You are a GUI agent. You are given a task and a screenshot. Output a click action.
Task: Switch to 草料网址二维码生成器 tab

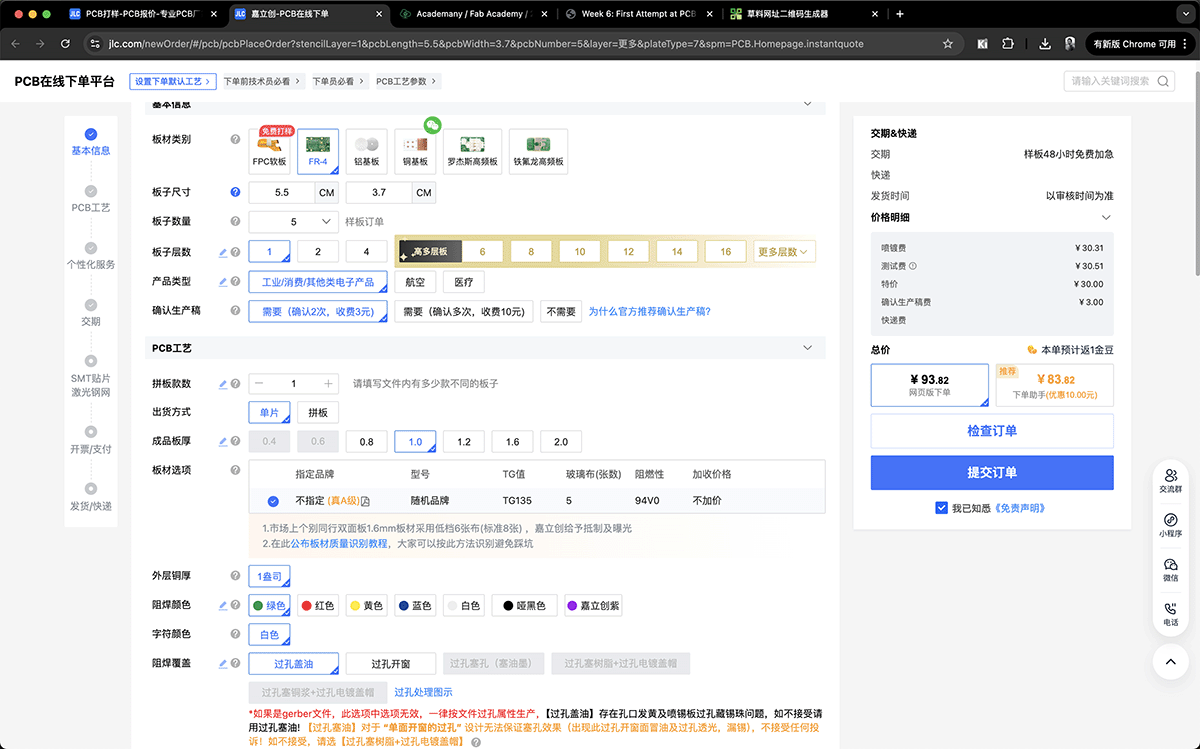pos(802,14)
